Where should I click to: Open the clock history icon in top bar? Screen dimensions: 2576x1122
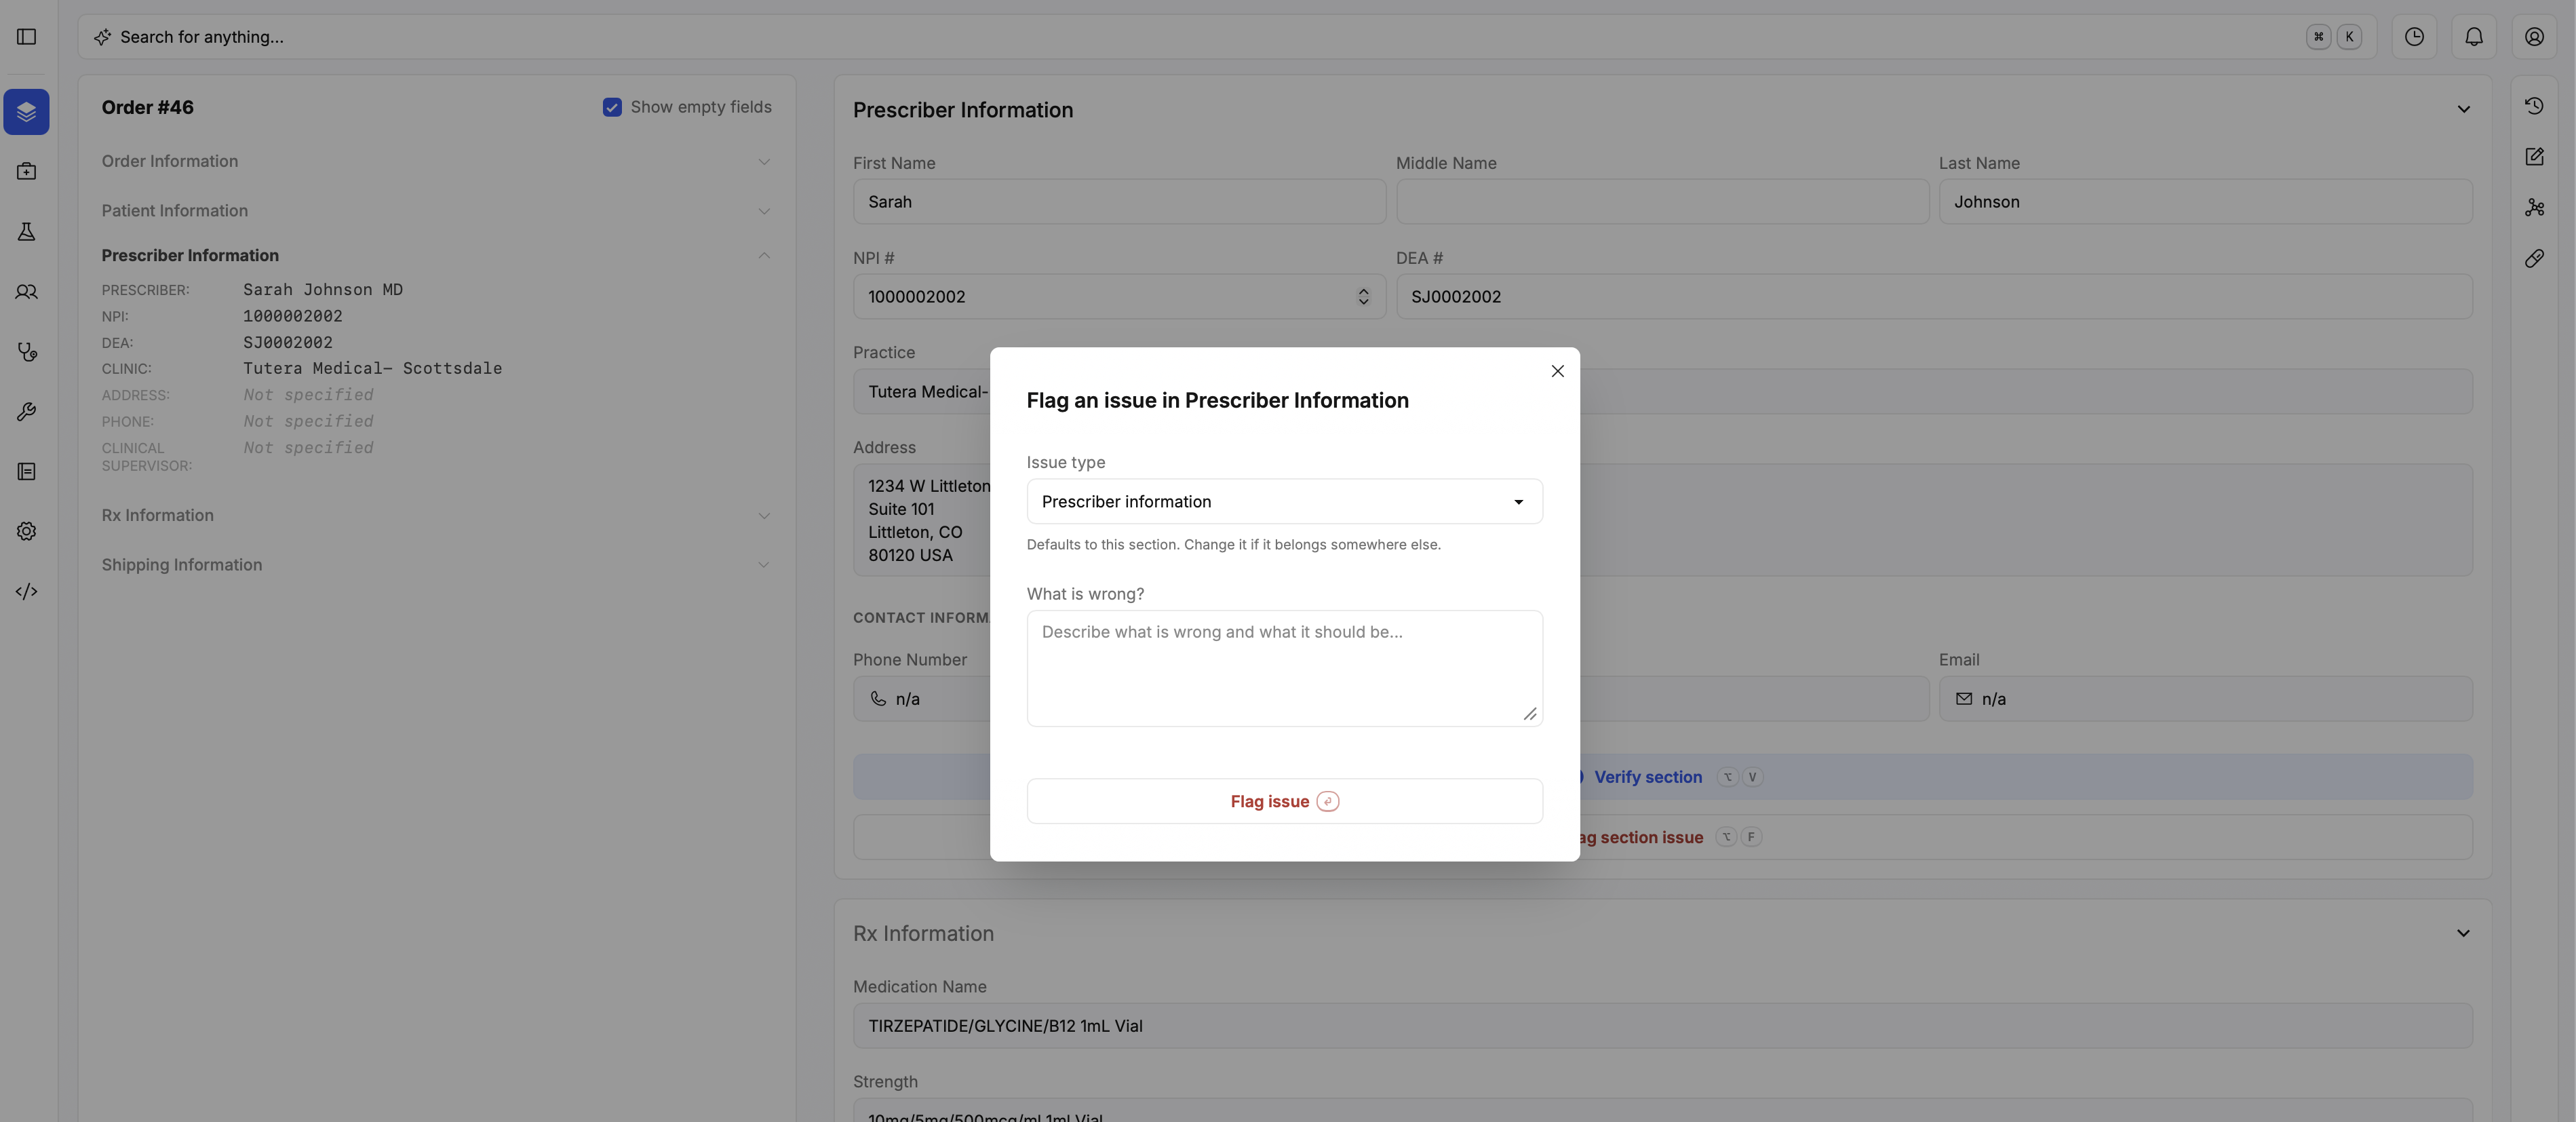pyautogui.click(x=2414, y=37)
